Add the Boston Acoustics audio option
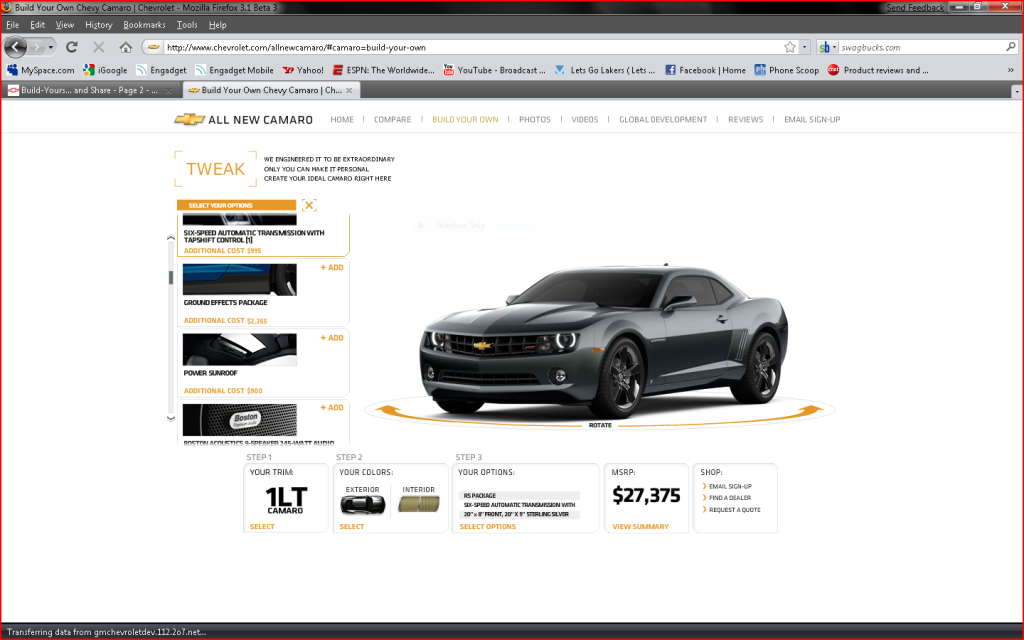The height and width of the screenshot is (640, 1024). click(x=331, y=408)
